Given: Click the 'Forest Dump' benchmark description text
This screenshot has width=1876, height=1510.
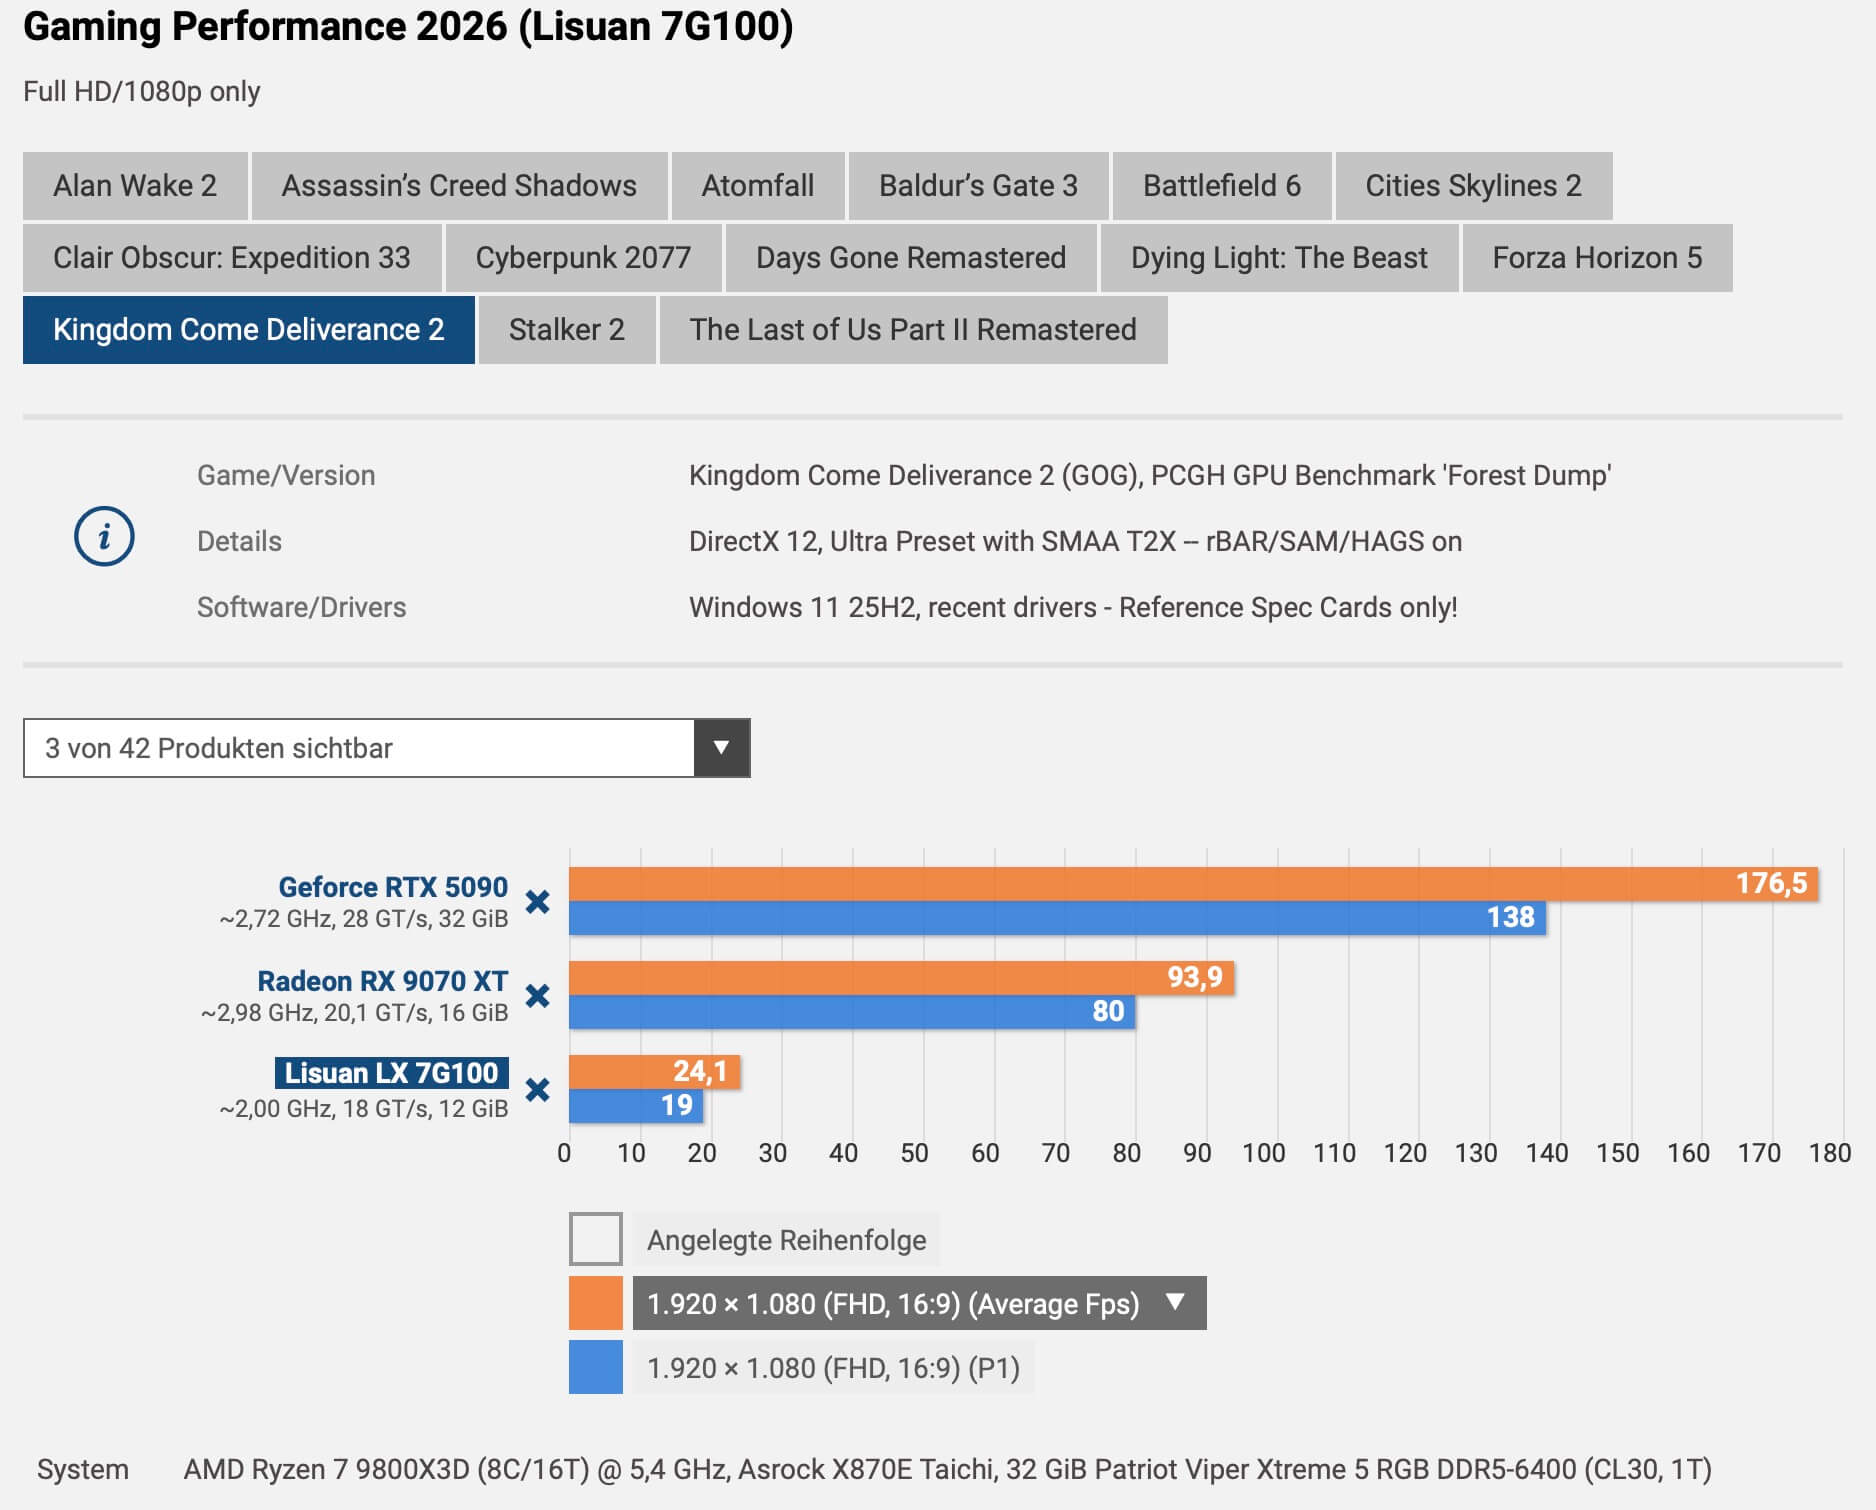Looking at the screenshot, I should (1150, 475).
